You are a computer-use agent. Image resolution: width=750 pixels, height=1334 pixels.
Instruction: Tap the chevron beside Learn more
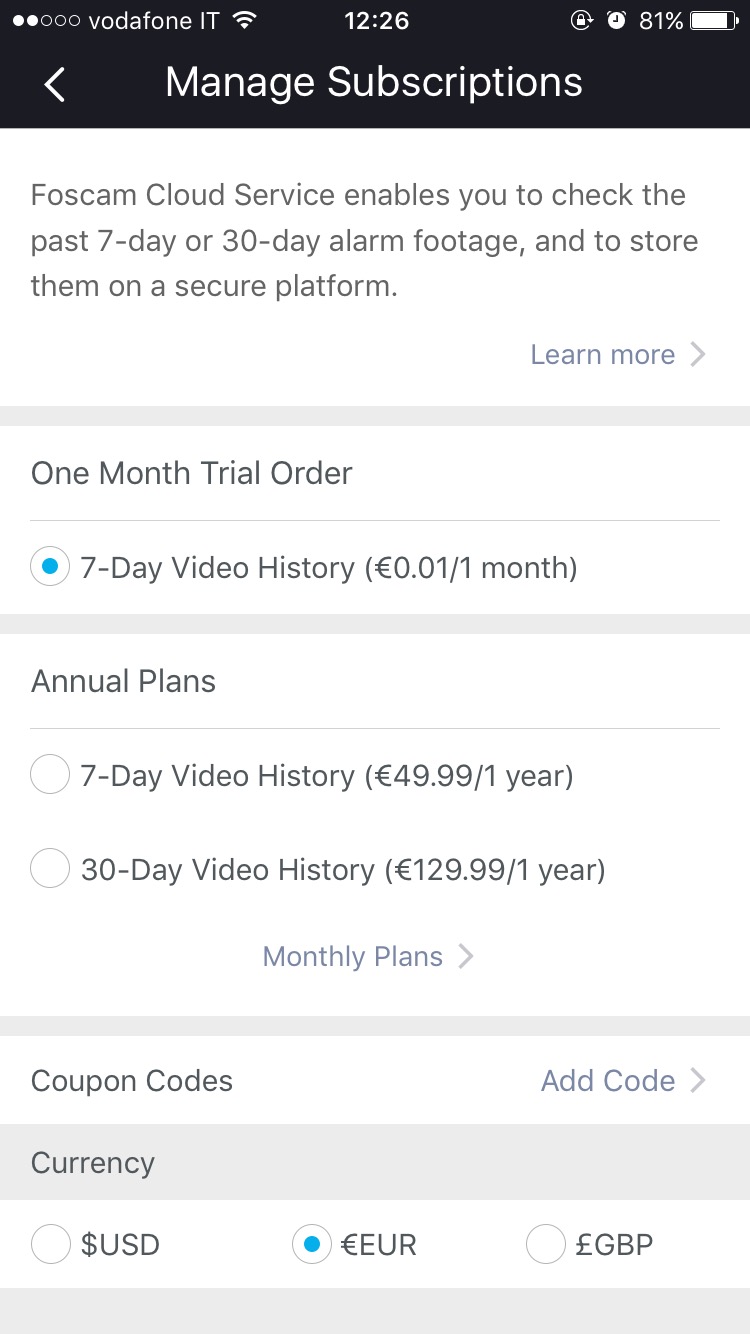(x=698, y=355)
